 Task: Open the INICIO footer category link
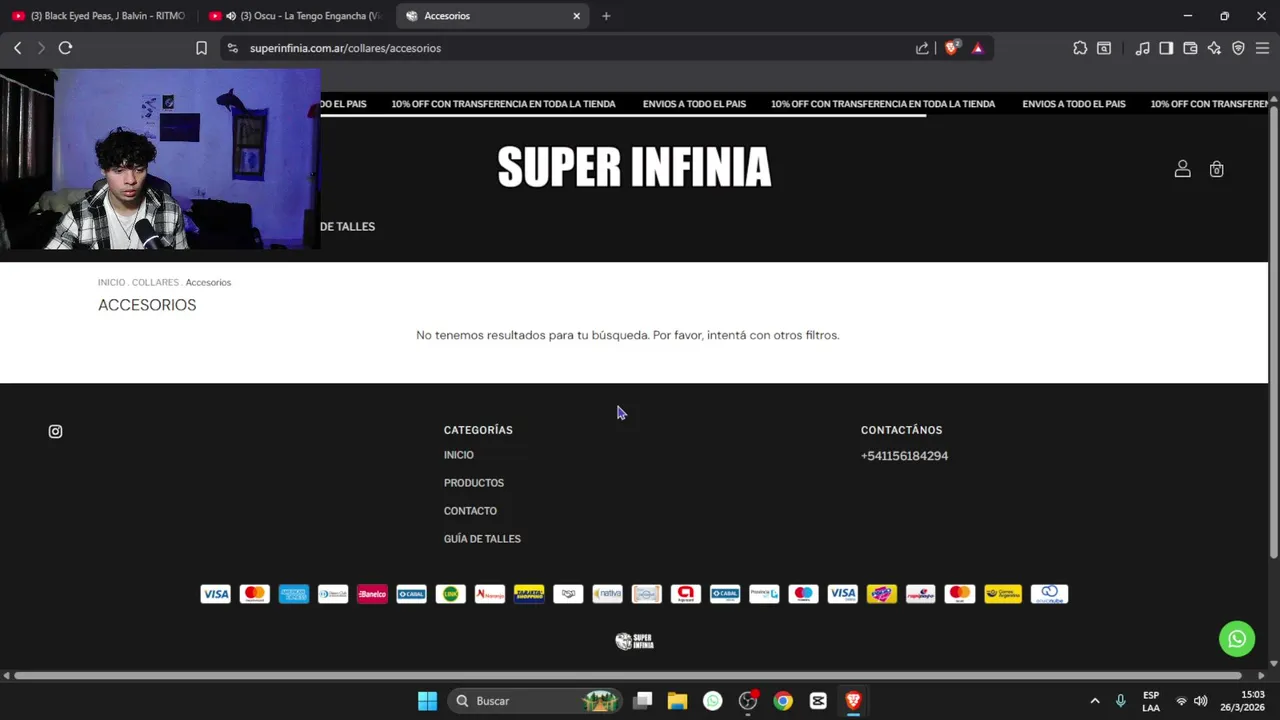point(459,455)
